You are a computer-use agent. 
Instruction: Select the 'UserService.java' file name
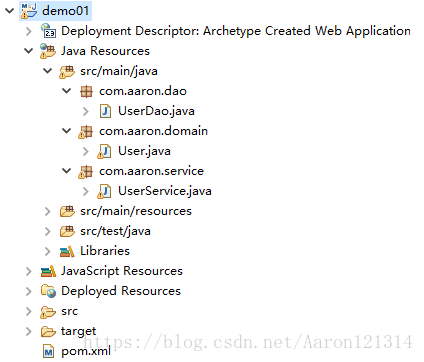(165, 191)
